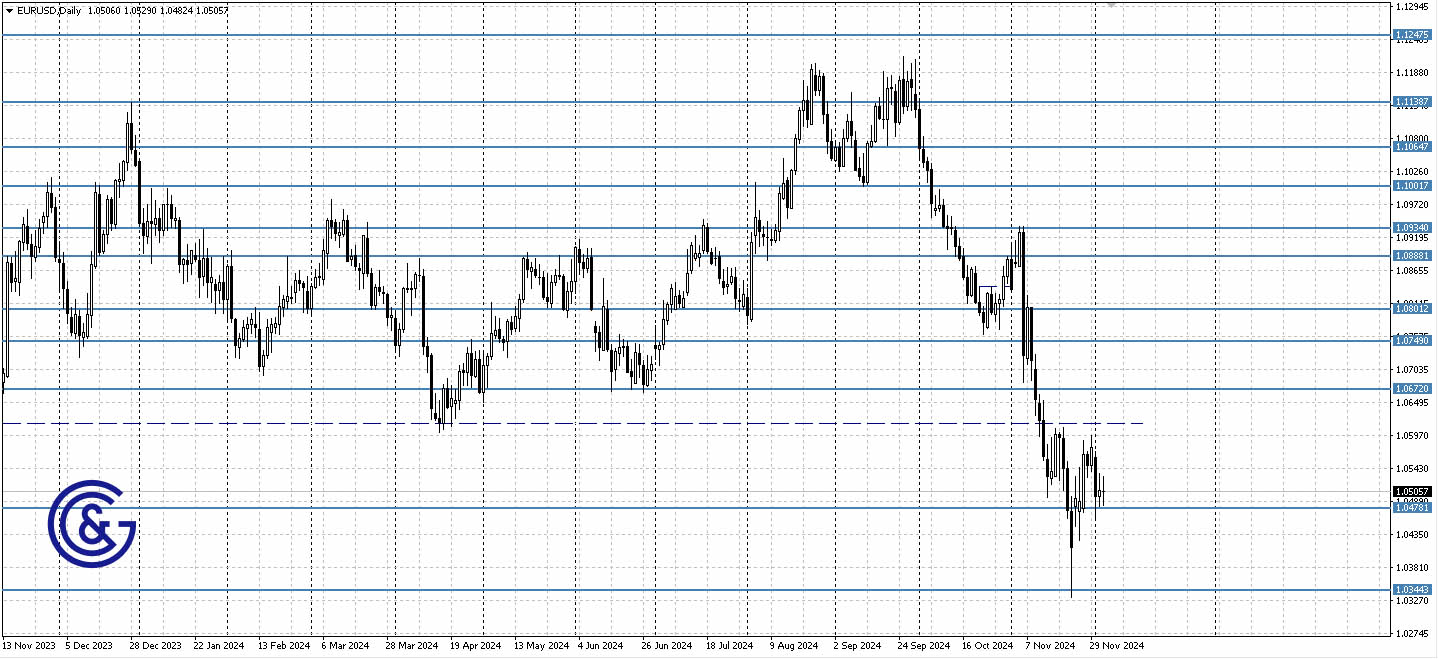Image resolution: width=1438 pixels, height=659 pixels.
Task: Select the 13 Nov 2023 date label
Action: click(28, 646)
